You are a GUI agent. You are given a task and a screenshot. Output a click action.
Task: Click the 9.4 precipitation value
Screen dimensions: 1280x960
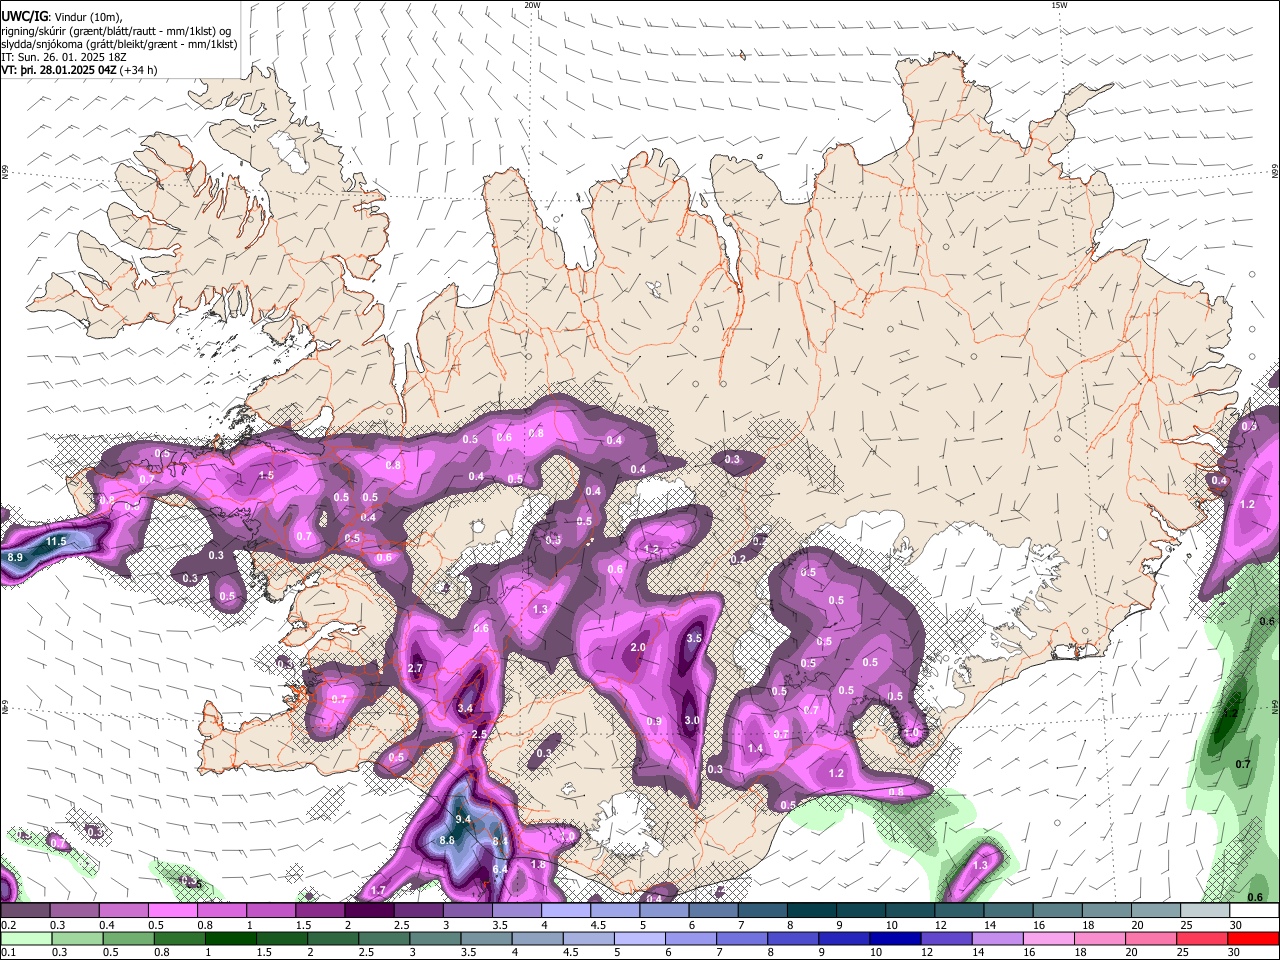tap(463, 819)
